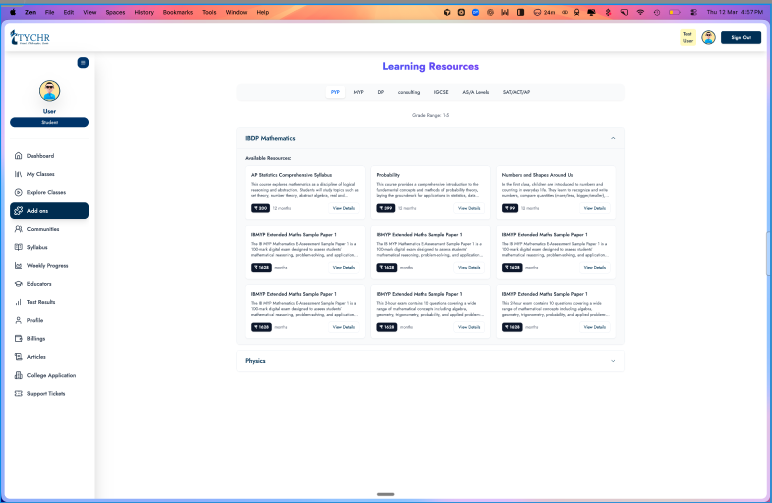Open Educators from the sidebar
This screenshot has width=772, height=503.
point(18,284)
